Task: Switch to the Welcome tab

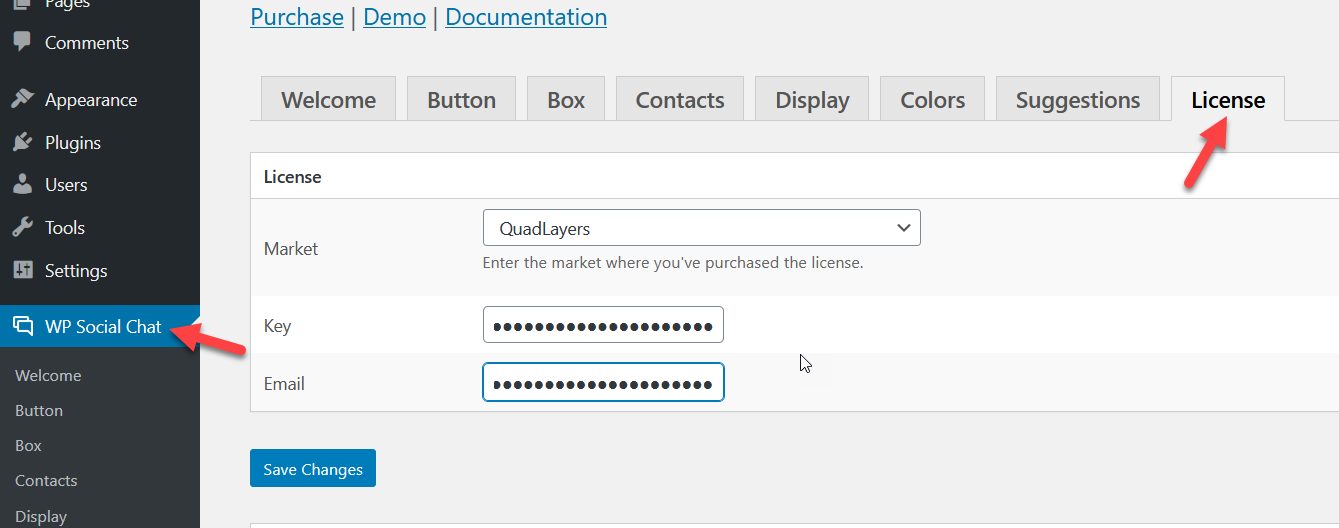Action: (x=328, y=99)
